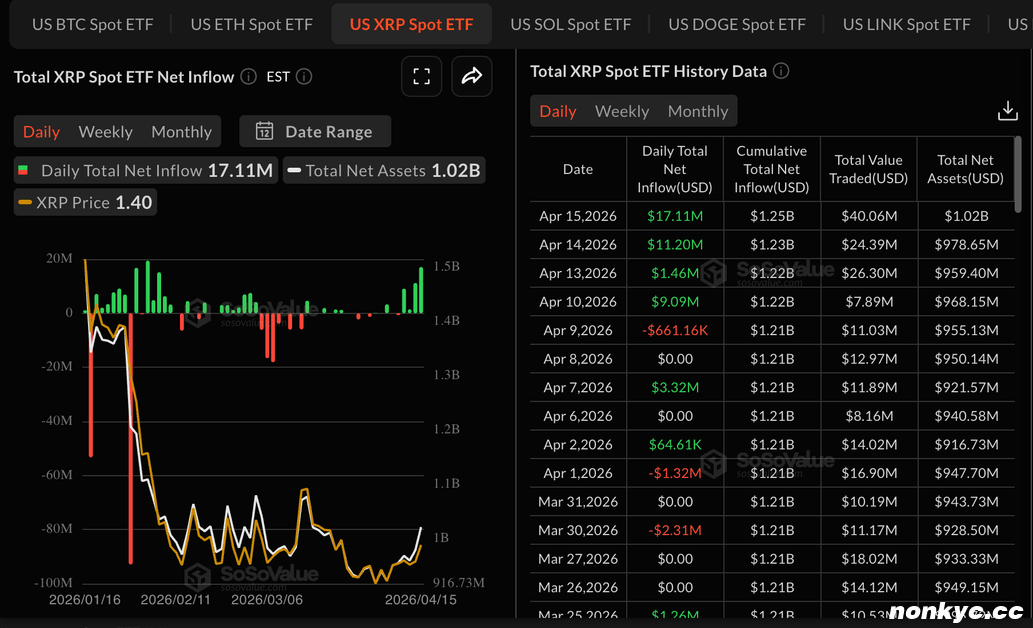Switch chart to Weekly view
1033x628 pixels.
[105, 132]
